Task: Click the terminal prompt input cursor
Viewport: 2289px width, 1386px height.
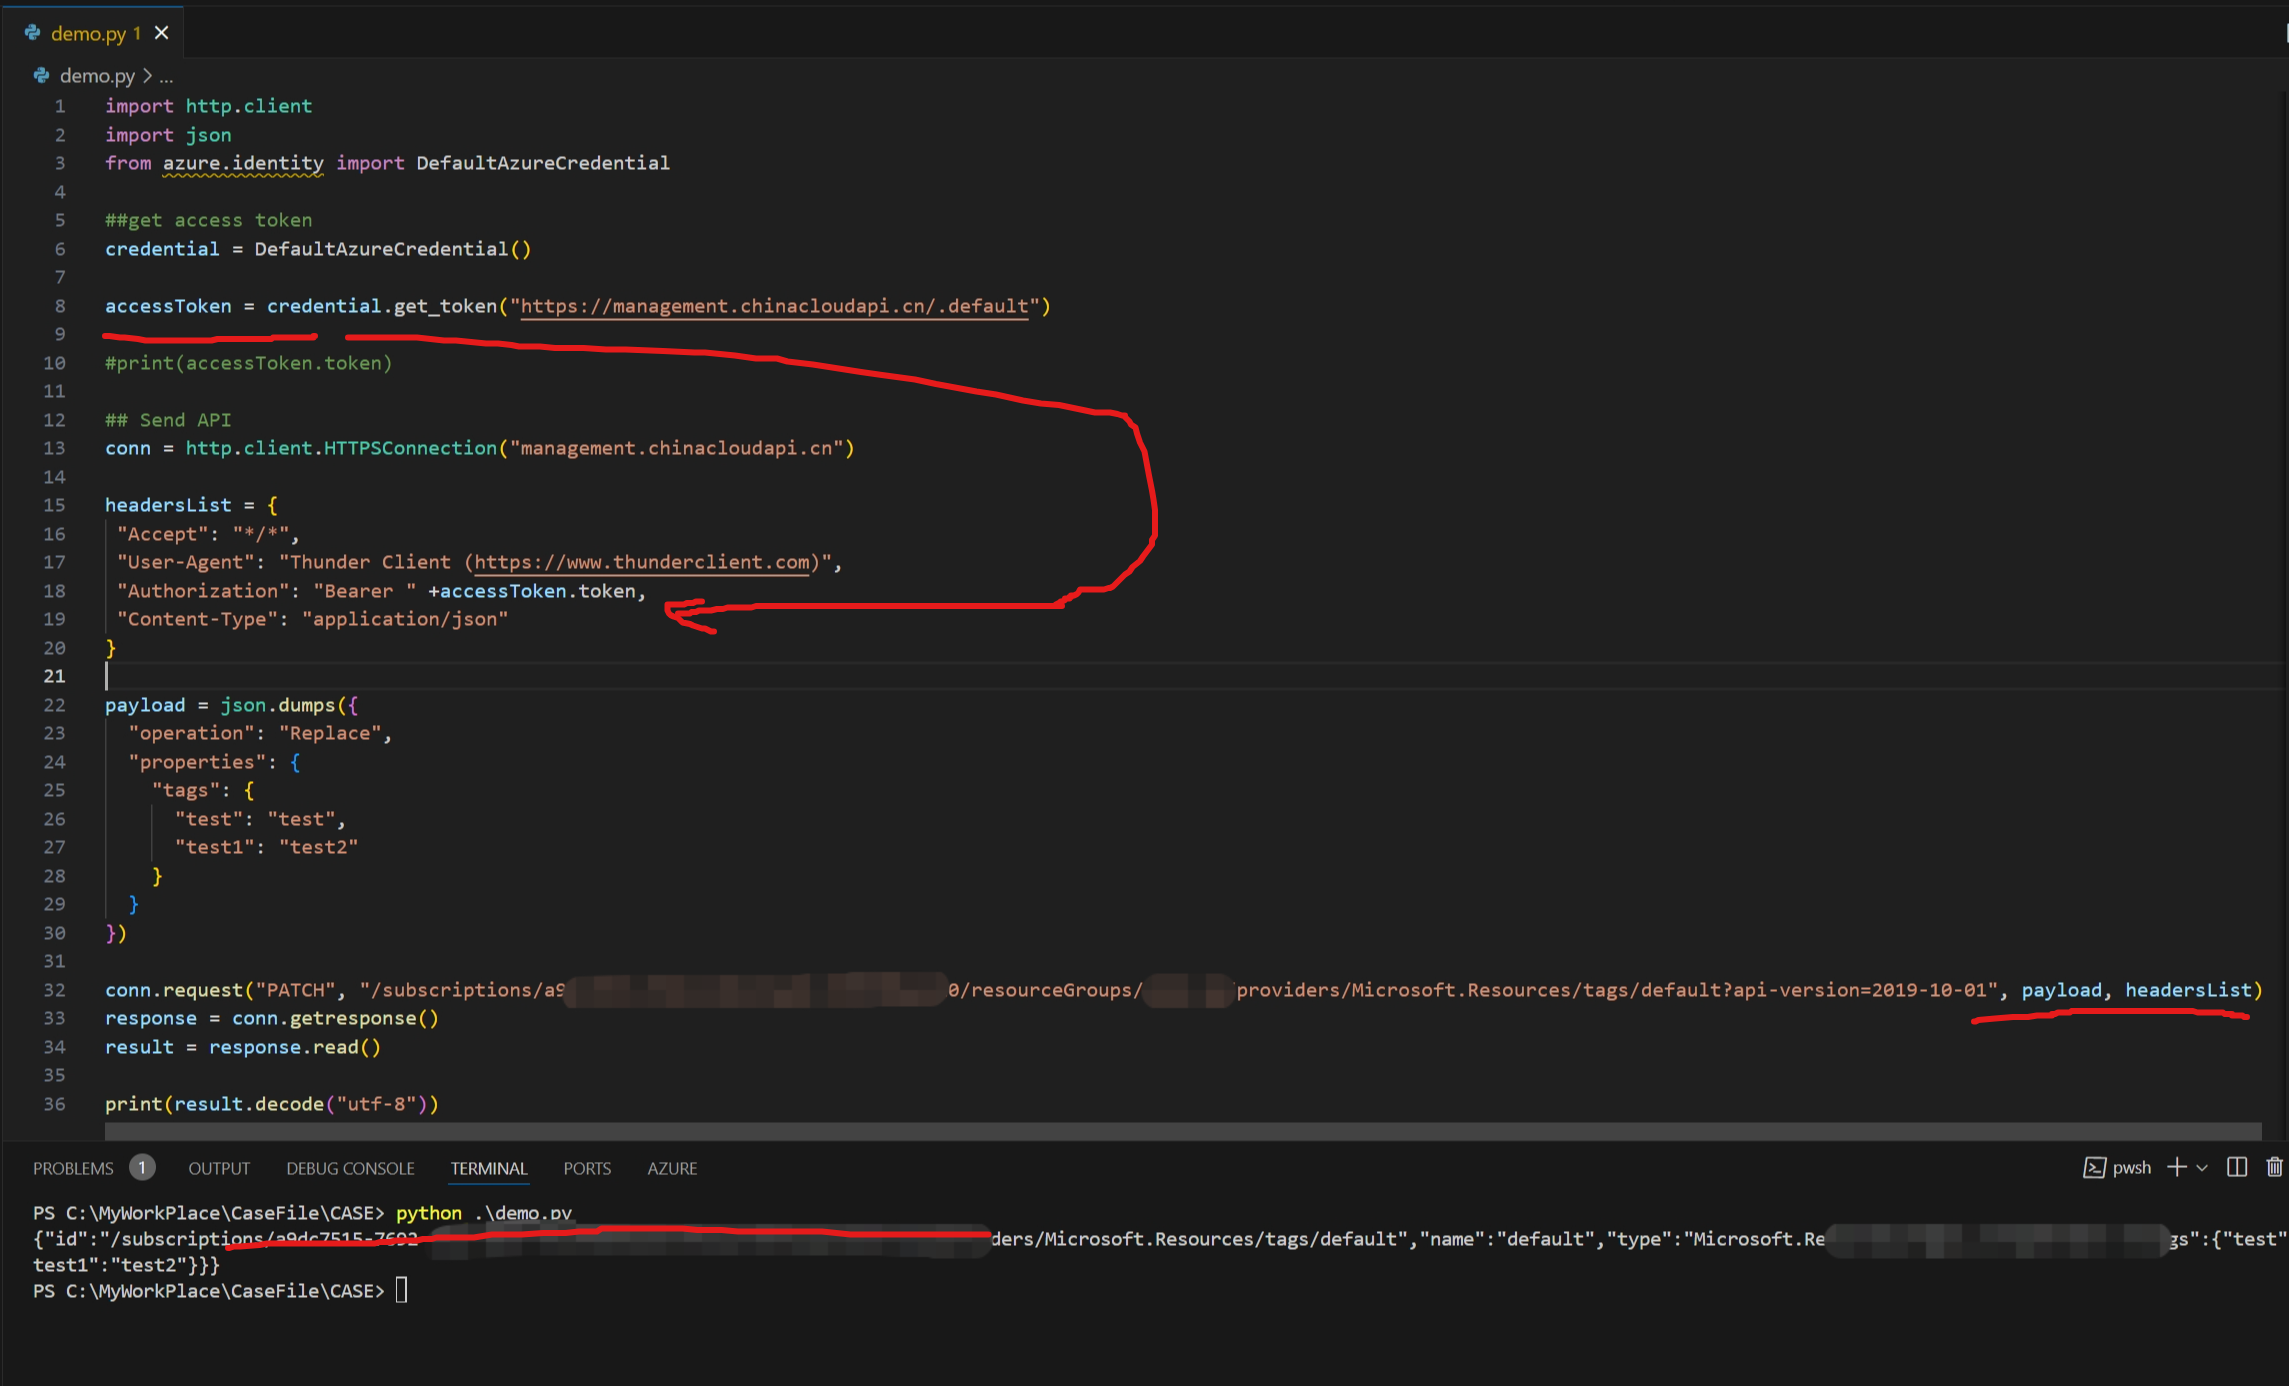Action: [402, 1290]
